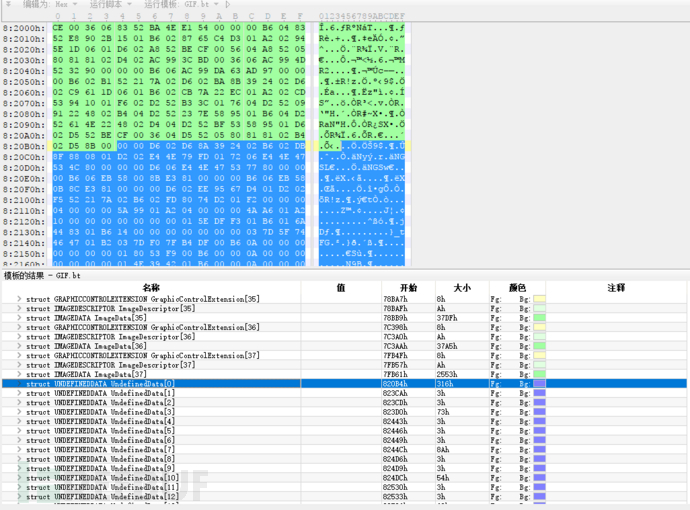Open the 运行模板 GIF.bt dropdown
Screen dimensions: 690x510
(x=181, y=4)
